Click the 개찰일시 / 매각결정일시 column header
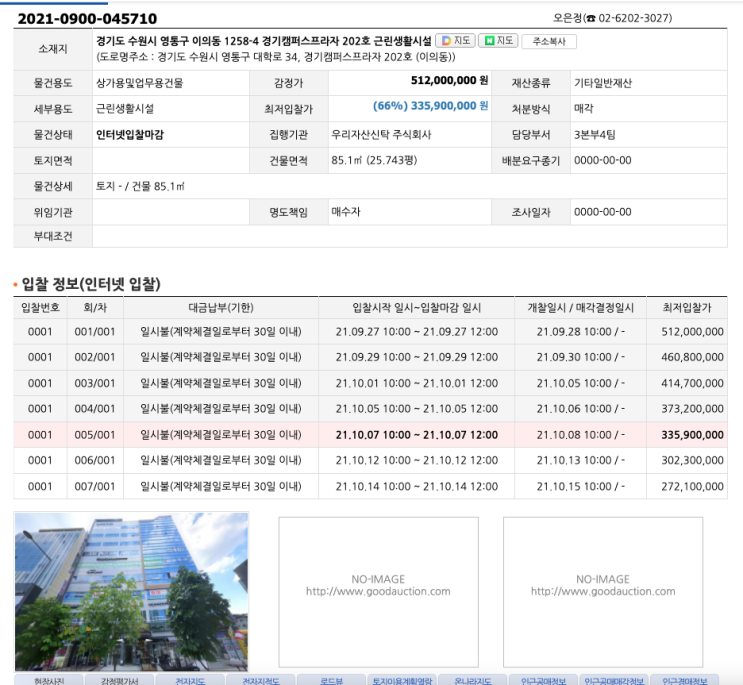Image resolution: width=743 pixels, height=685 pixels. tap(580, 308)
